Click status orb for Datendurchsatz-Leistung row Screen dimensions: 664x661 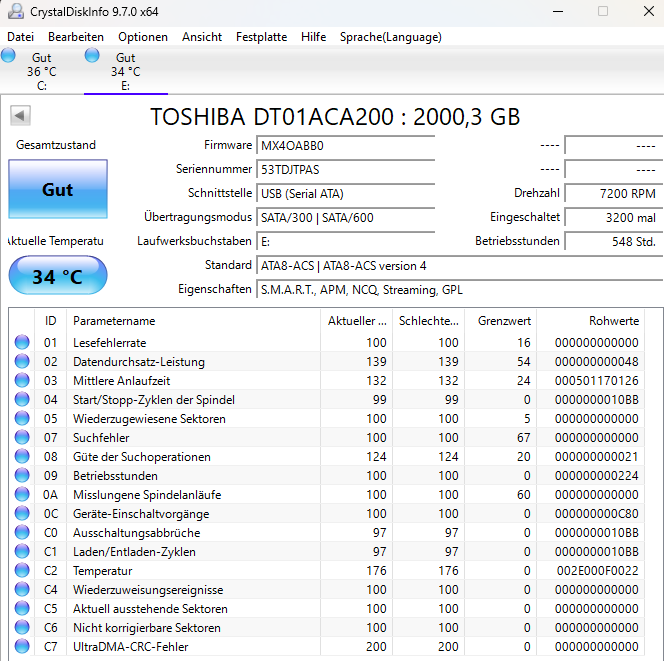pyautogui.click(x=22, y=361)
